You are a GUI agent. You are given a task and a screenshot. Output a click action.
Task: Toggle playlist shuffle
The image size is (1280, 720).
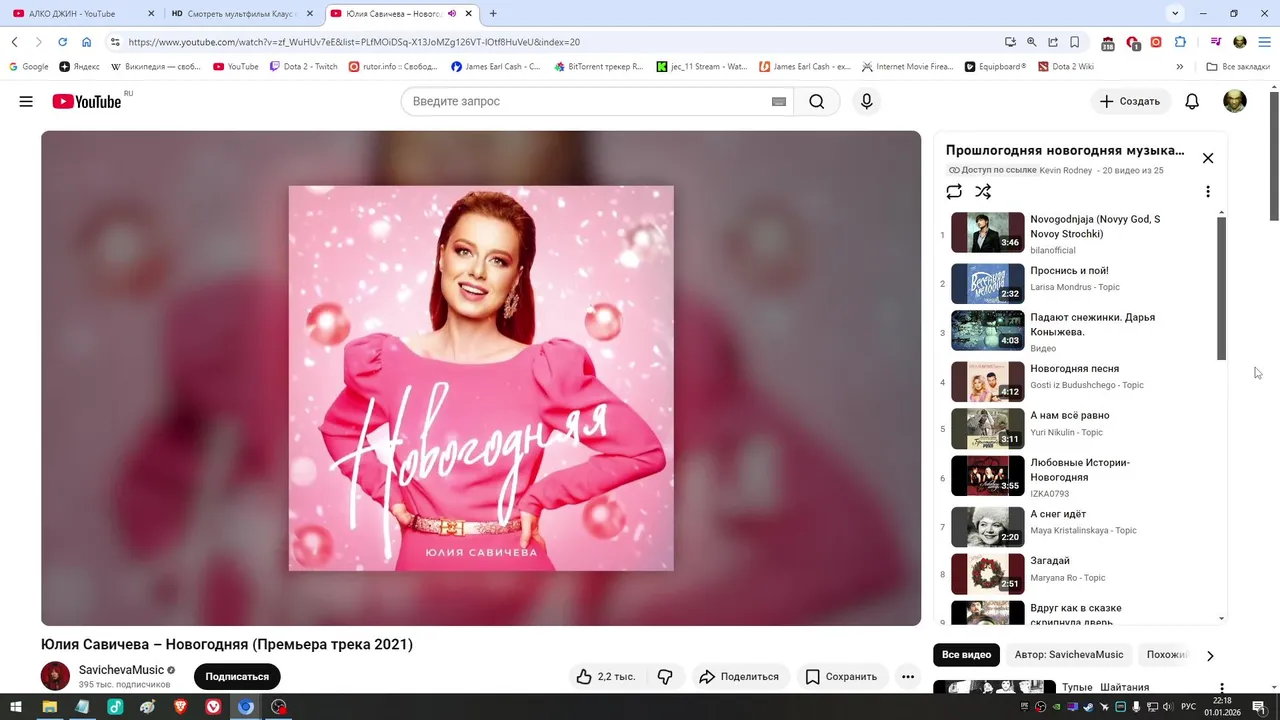point(983,191)
